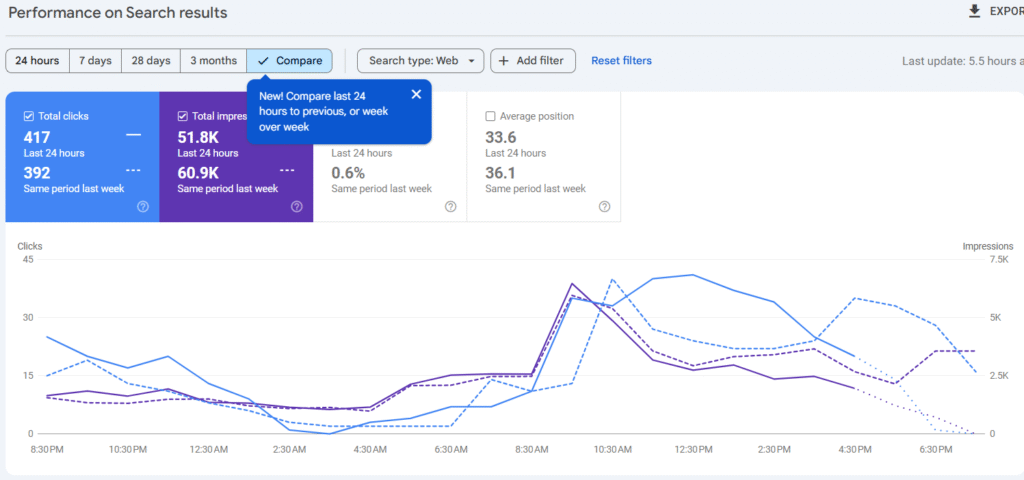
Task: Click the Reset filters link
Action: pos(621,61)
